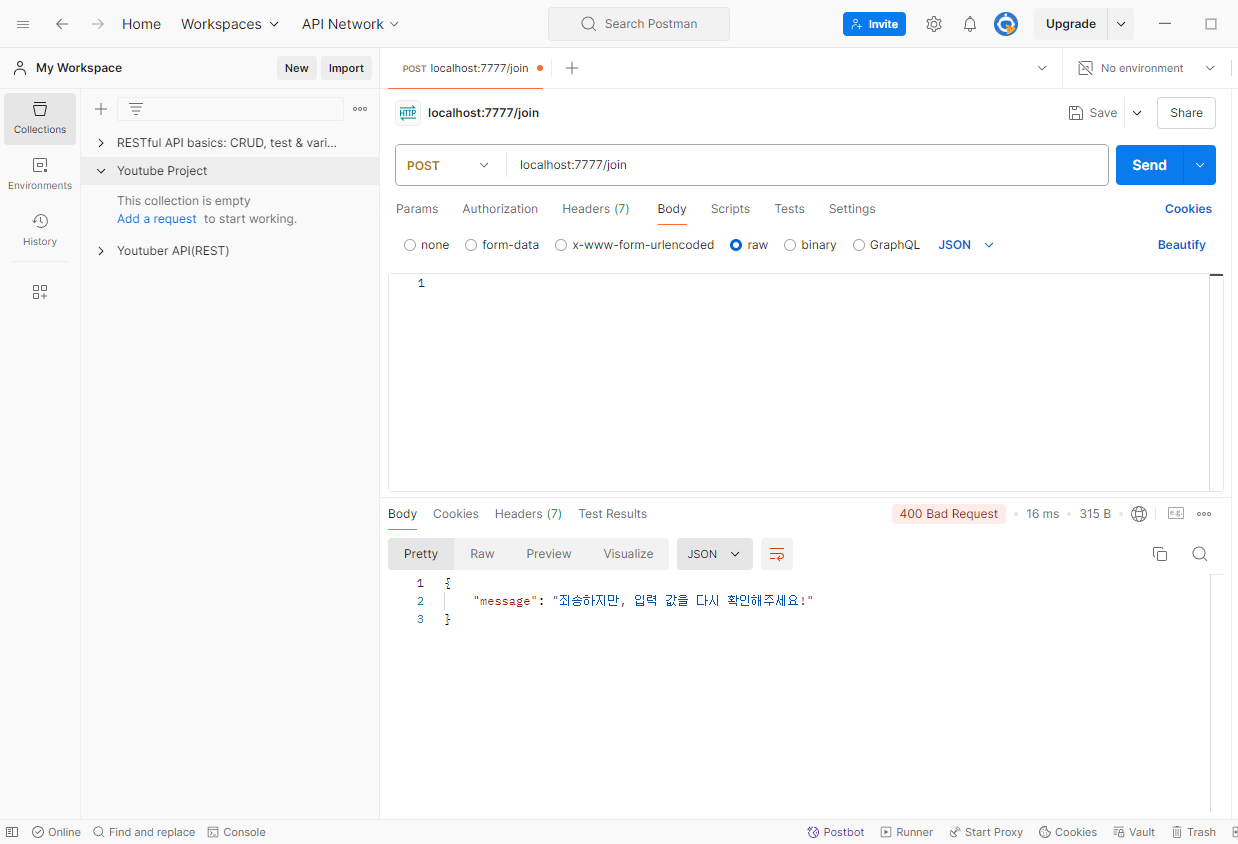Select the form-data radio button
Viewport: 1238px width, 844px height.
point(471,245)
